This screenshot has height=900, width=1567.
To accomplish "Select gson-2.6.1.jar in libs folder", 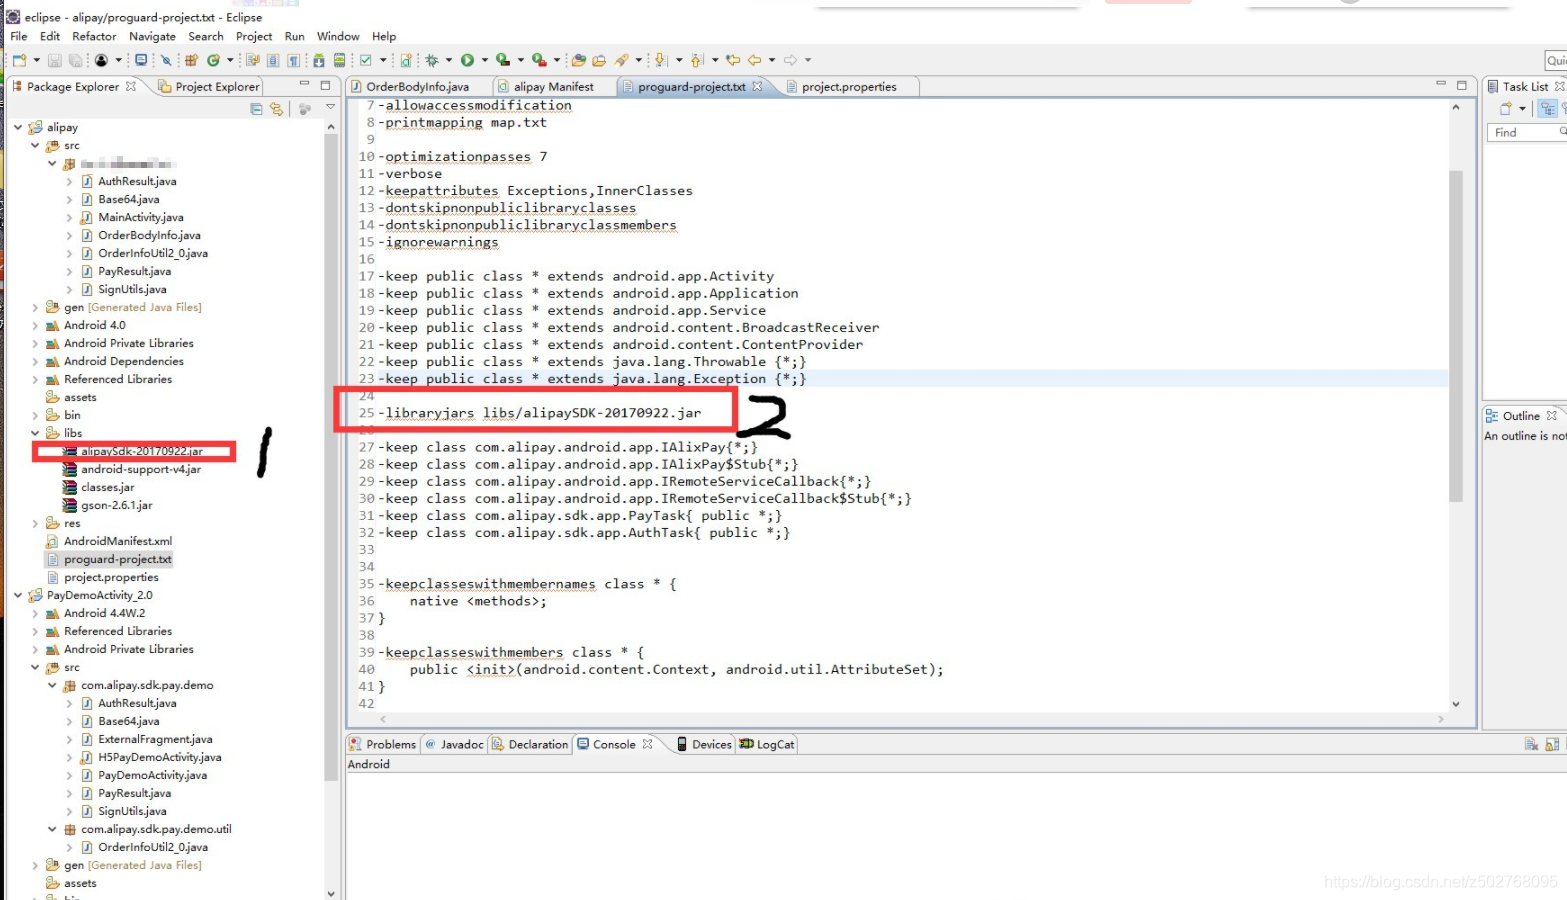I will pos(117,505).
